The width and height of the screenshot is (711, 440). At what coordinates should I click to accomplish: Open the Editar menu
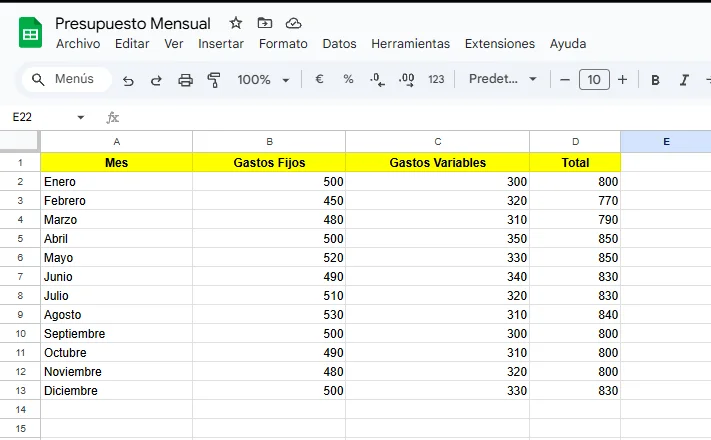tap(132, 44)
